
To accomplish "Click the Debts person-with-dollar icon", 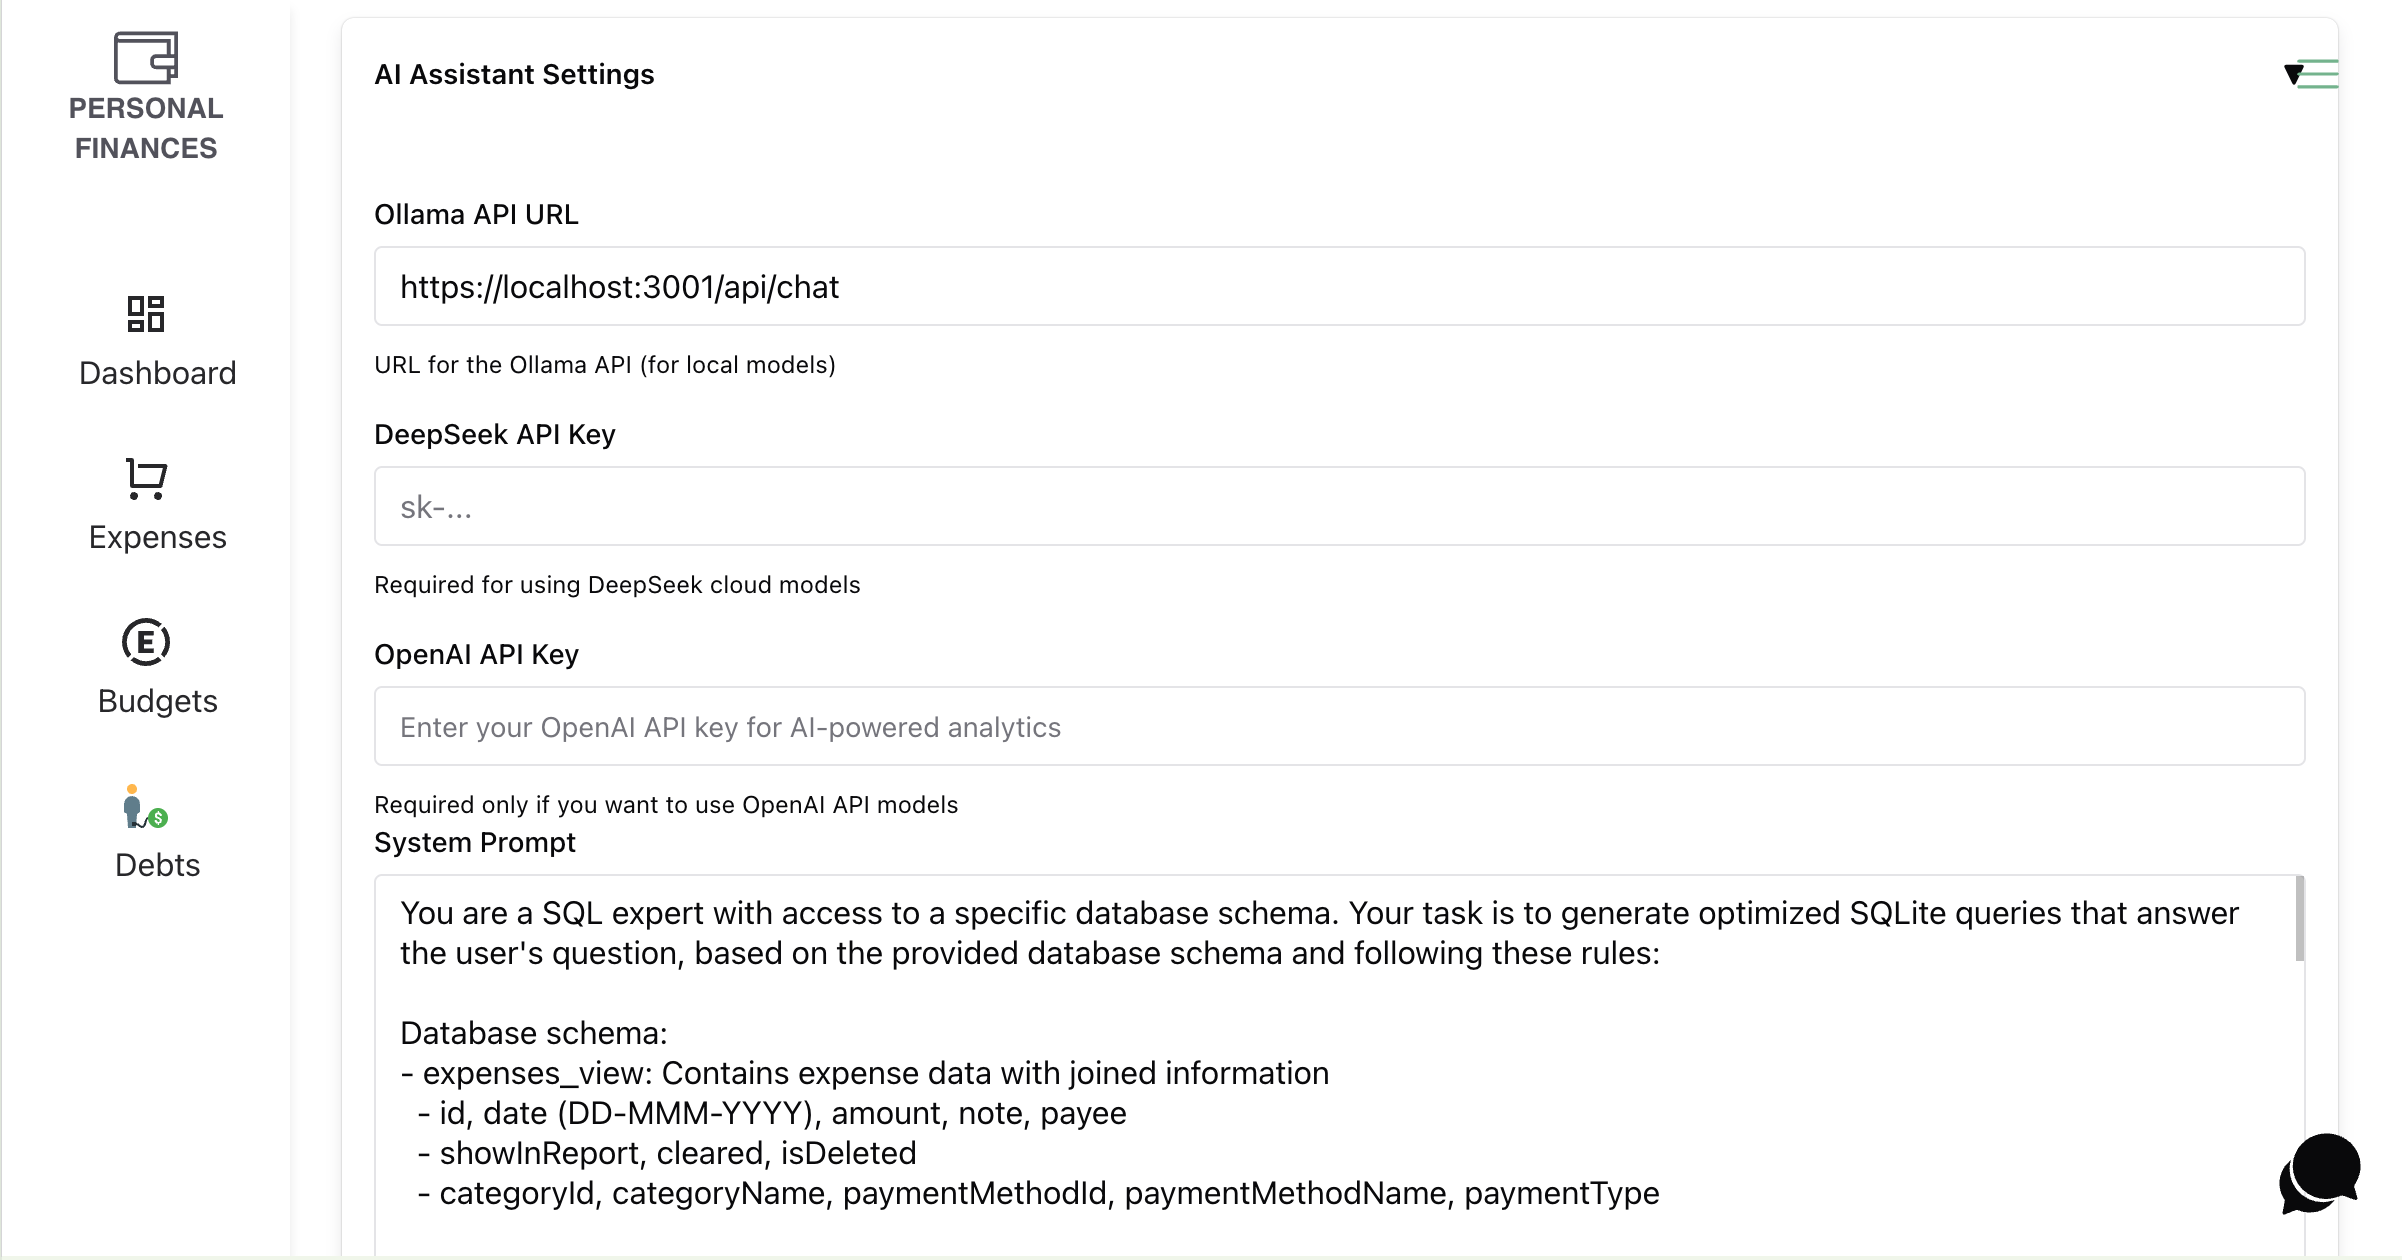I will [x=140, y=805].
